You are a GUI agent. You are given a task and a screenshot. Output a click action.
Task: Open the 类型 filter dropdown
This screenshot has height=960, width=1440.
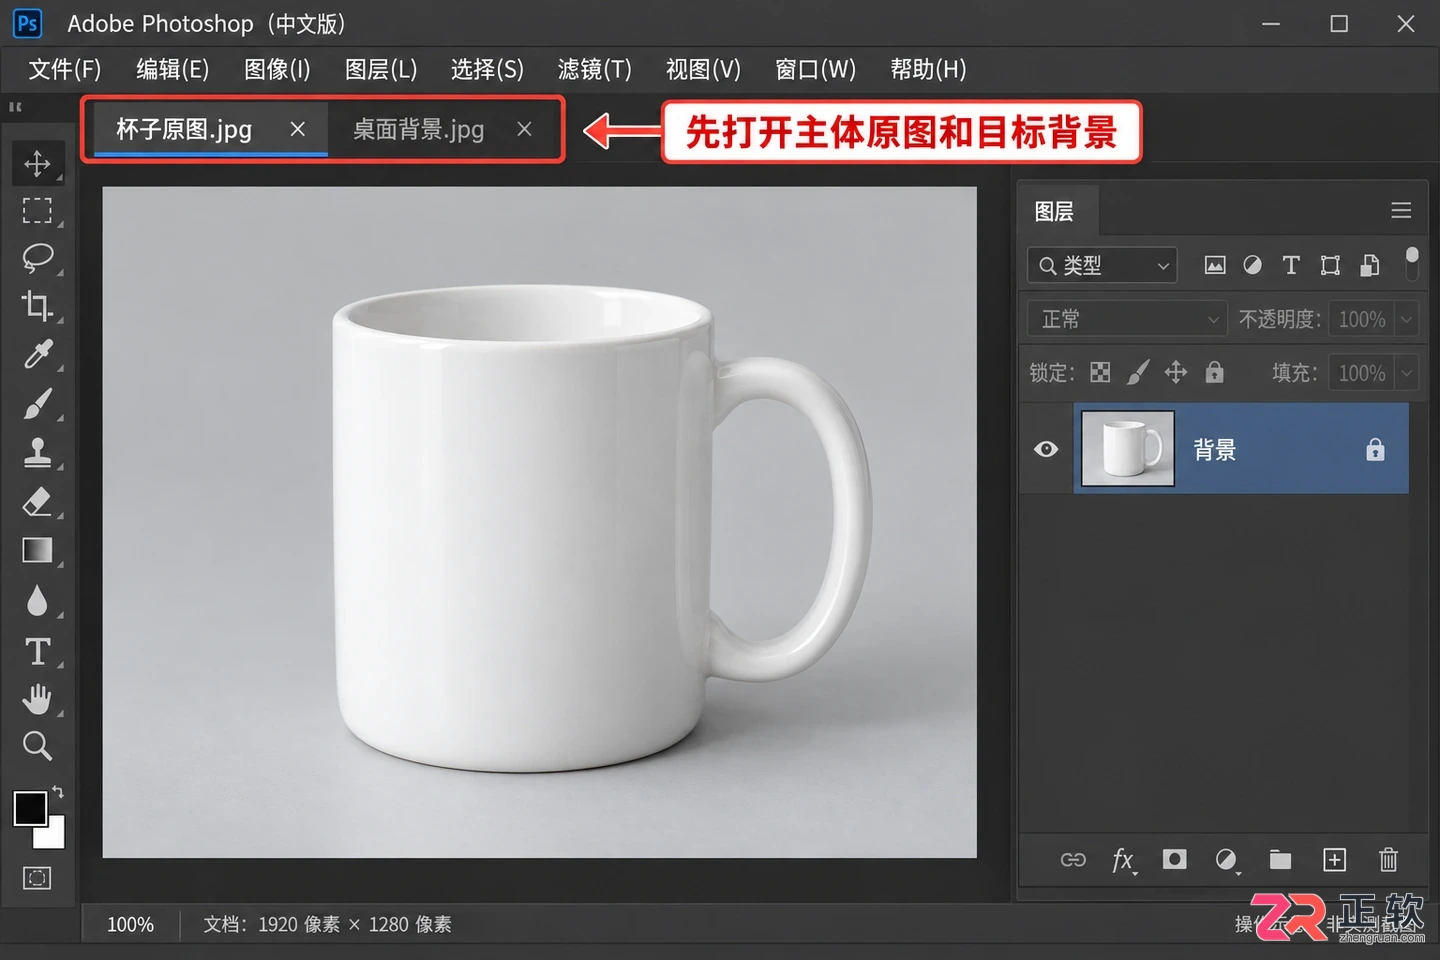[1102, 265]
